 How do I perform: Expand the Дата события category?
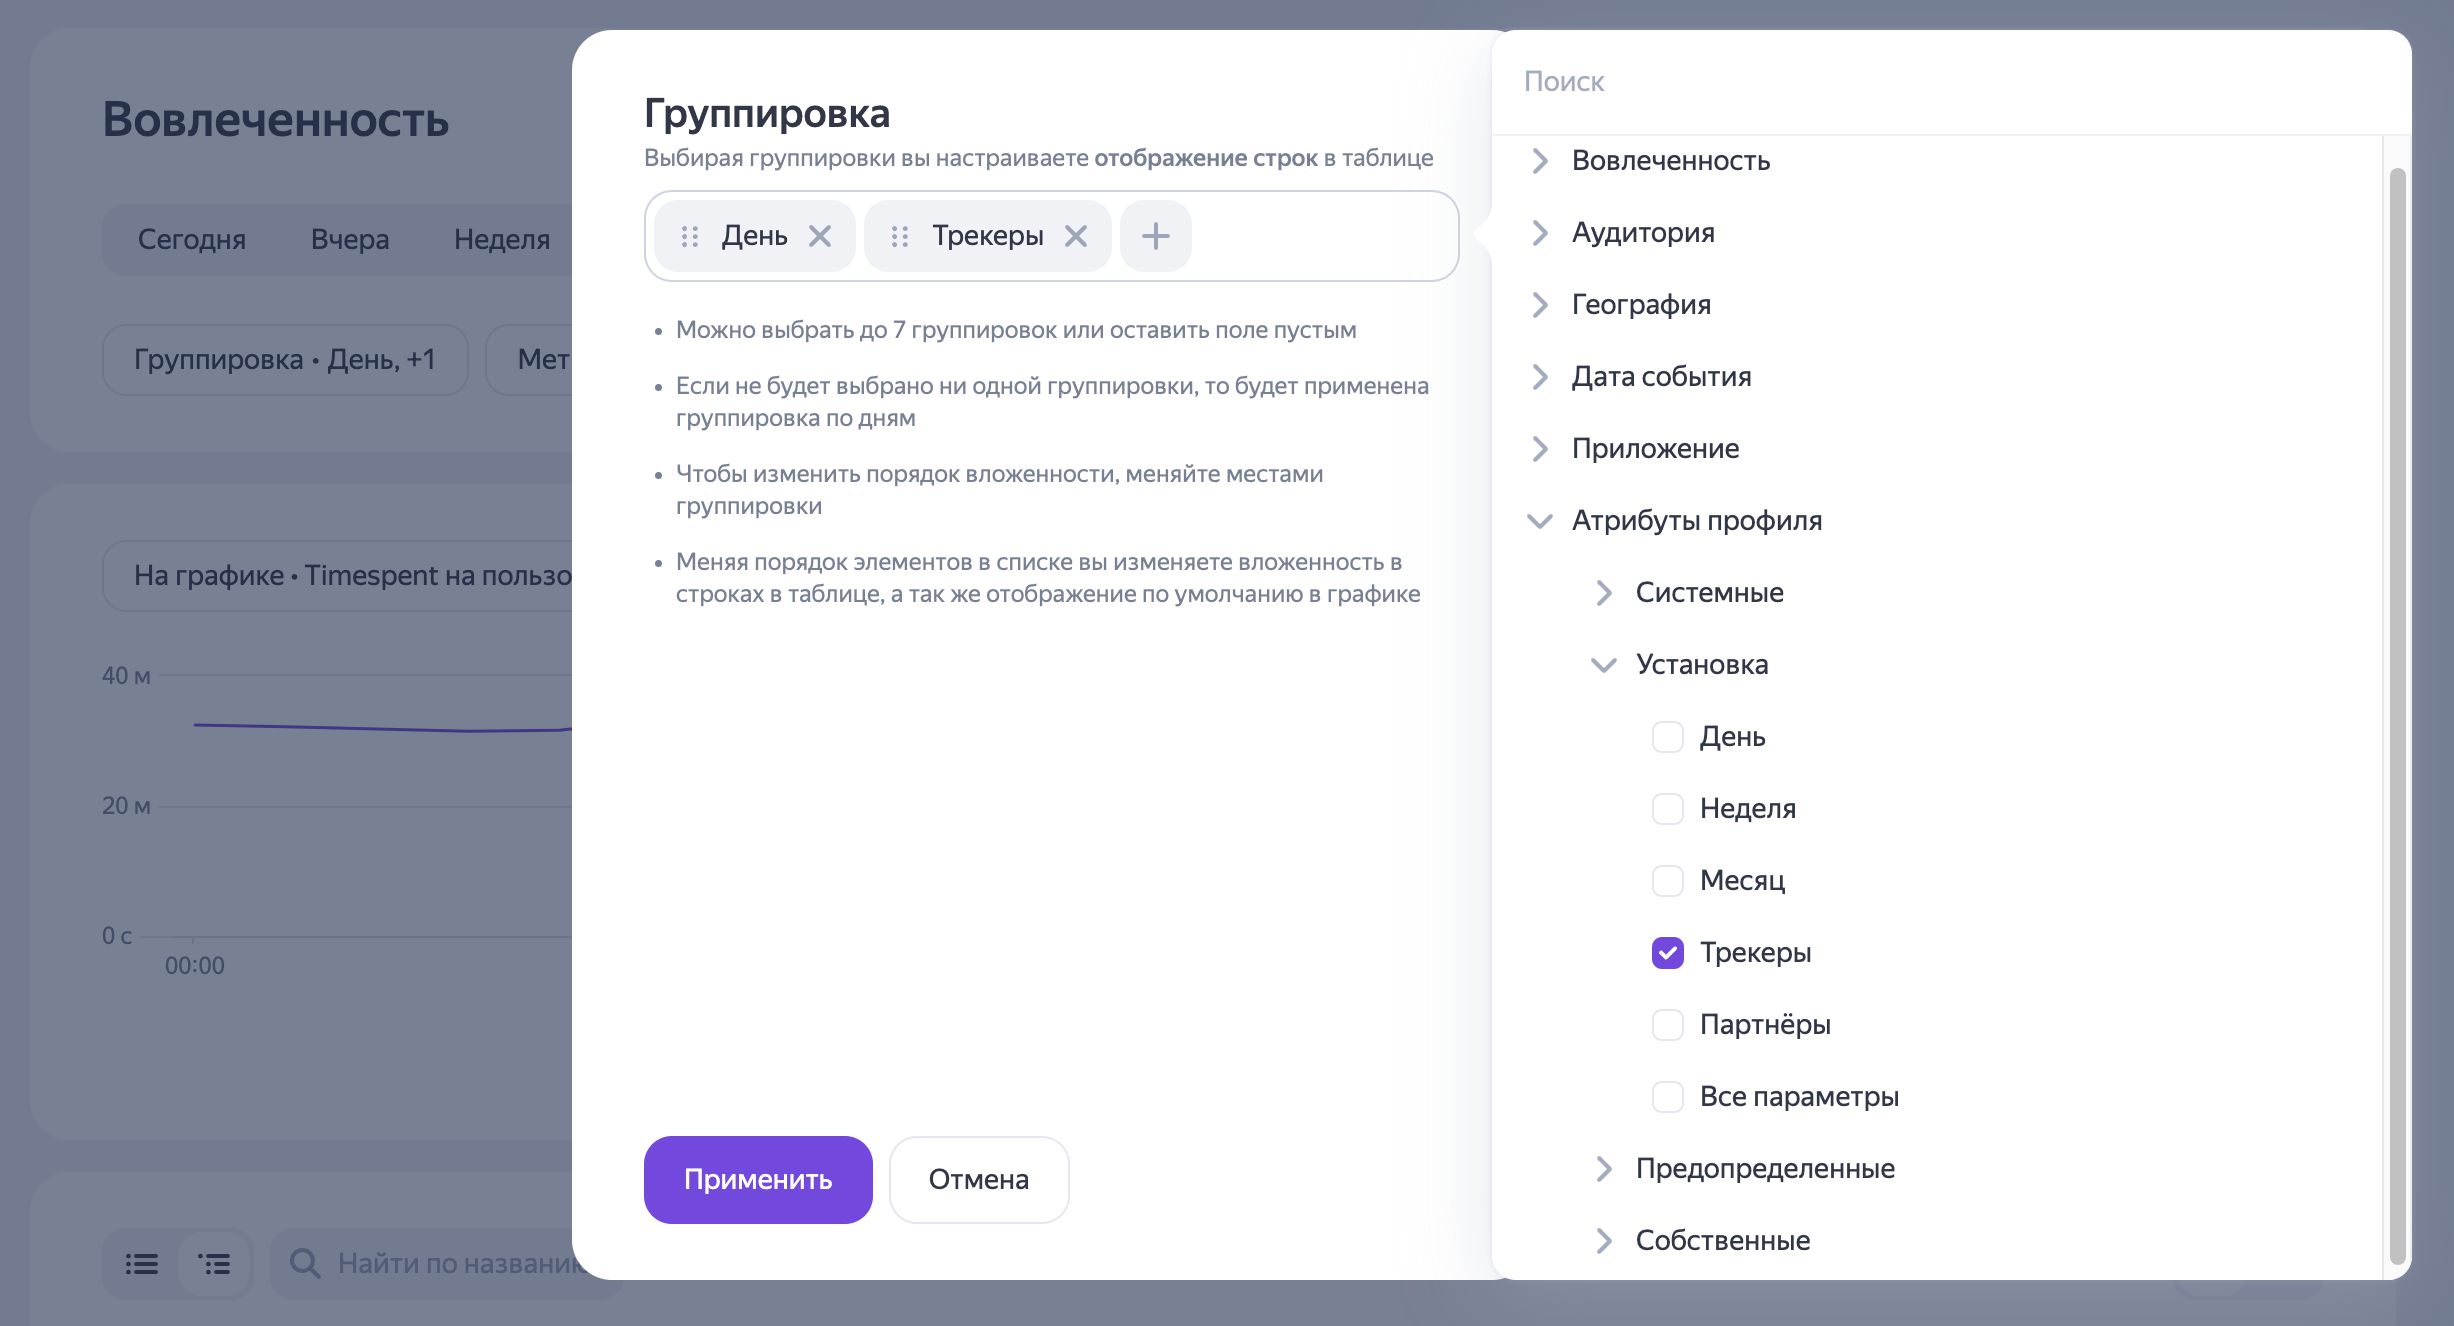click(1540, 377)
